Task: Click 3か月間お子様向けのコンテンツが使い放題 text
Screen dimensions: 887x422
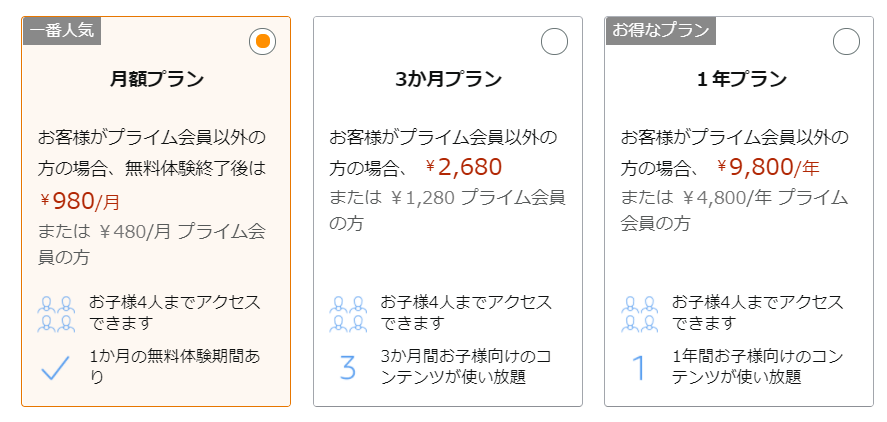Action: pos(466,367)
